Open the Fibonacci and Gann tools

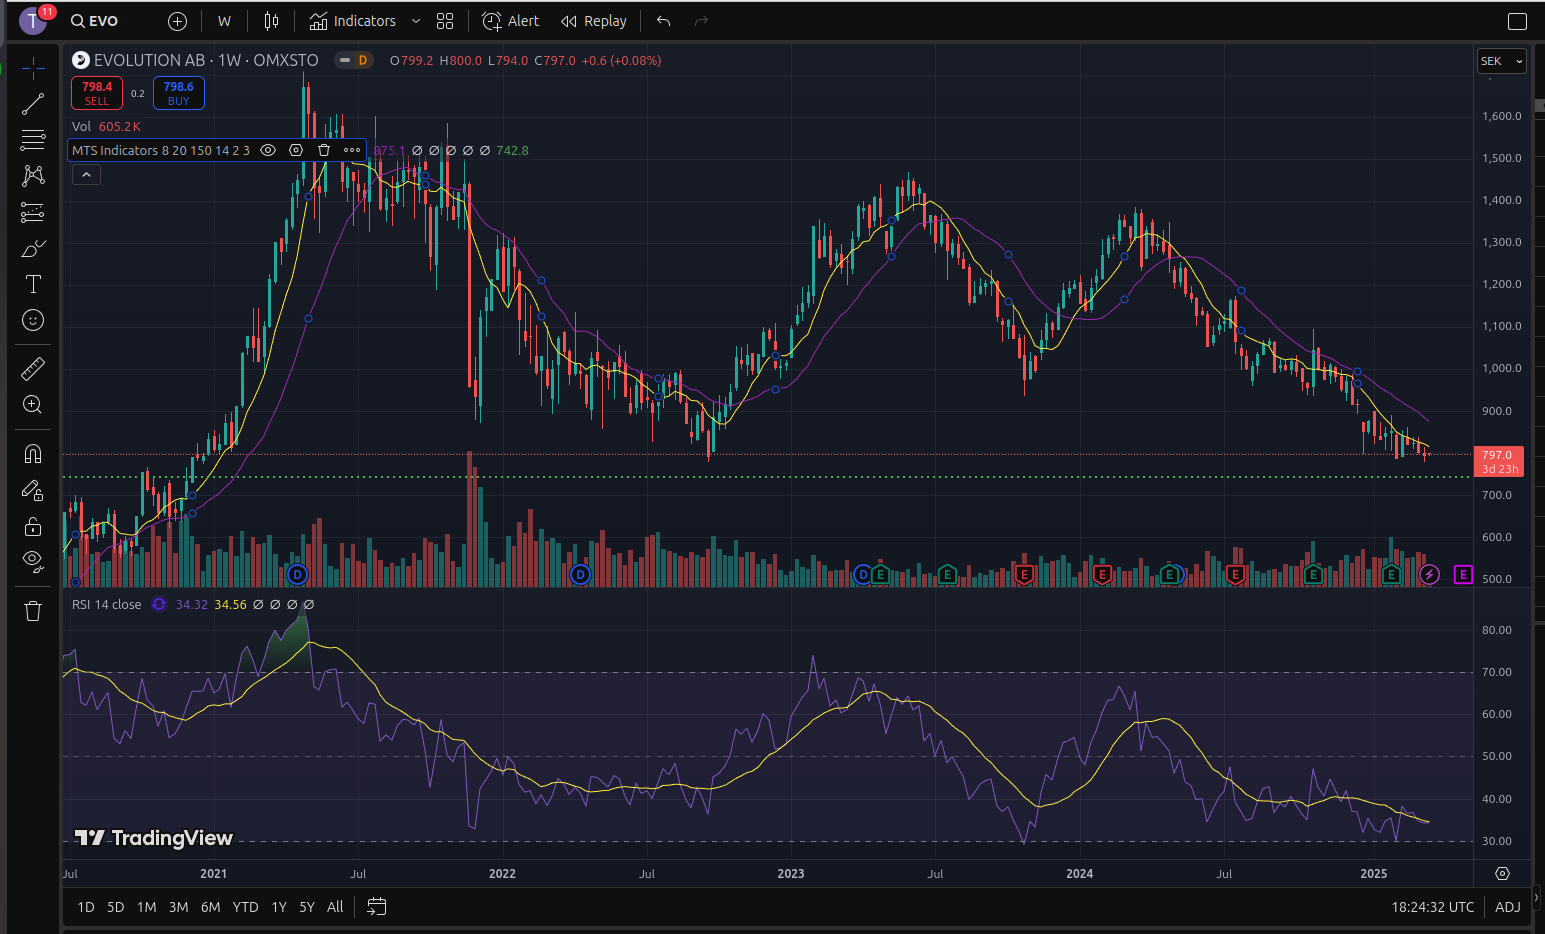(x=33, y=140)
